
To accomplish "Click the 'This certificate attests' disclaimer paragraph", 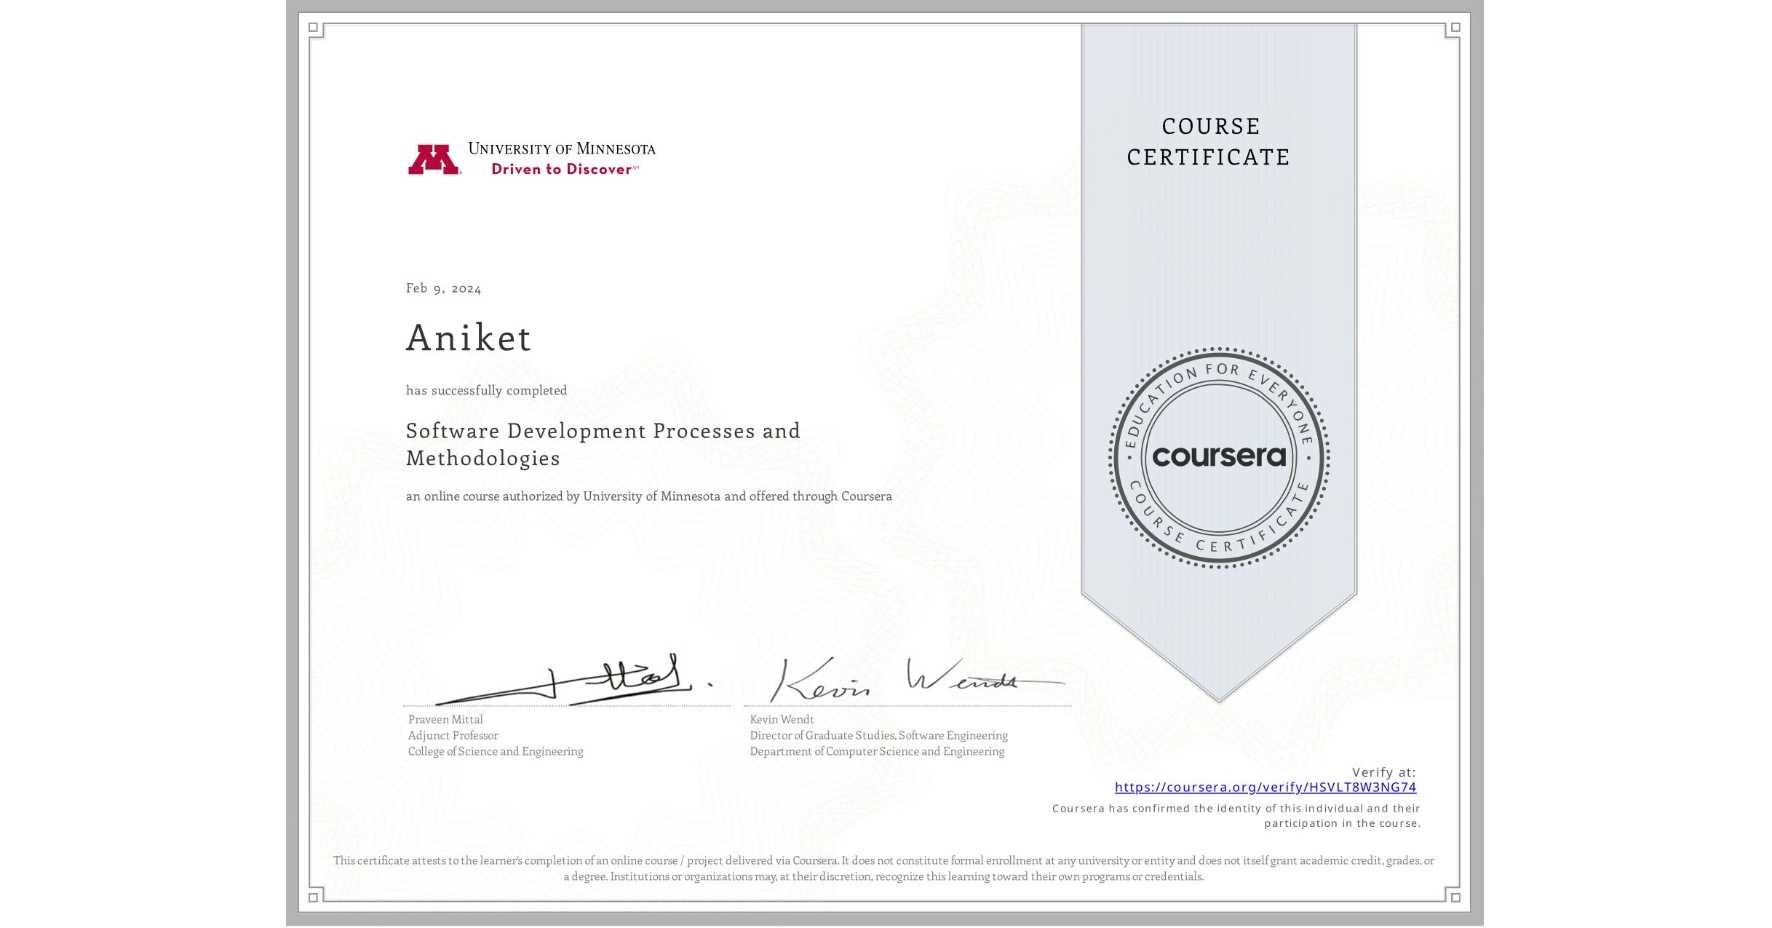I will [884, 868].
